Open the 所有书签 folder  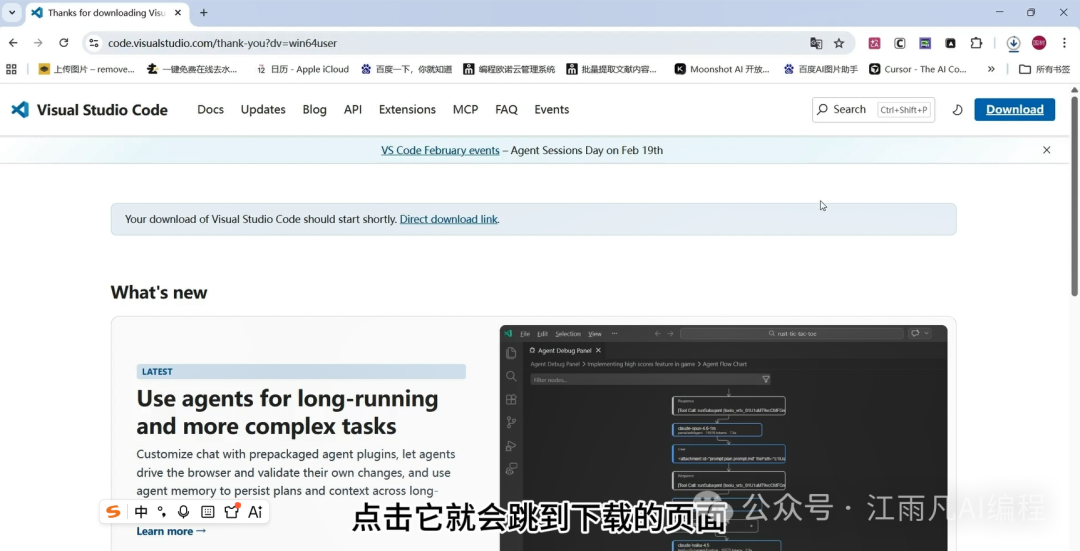[1044, 69]
